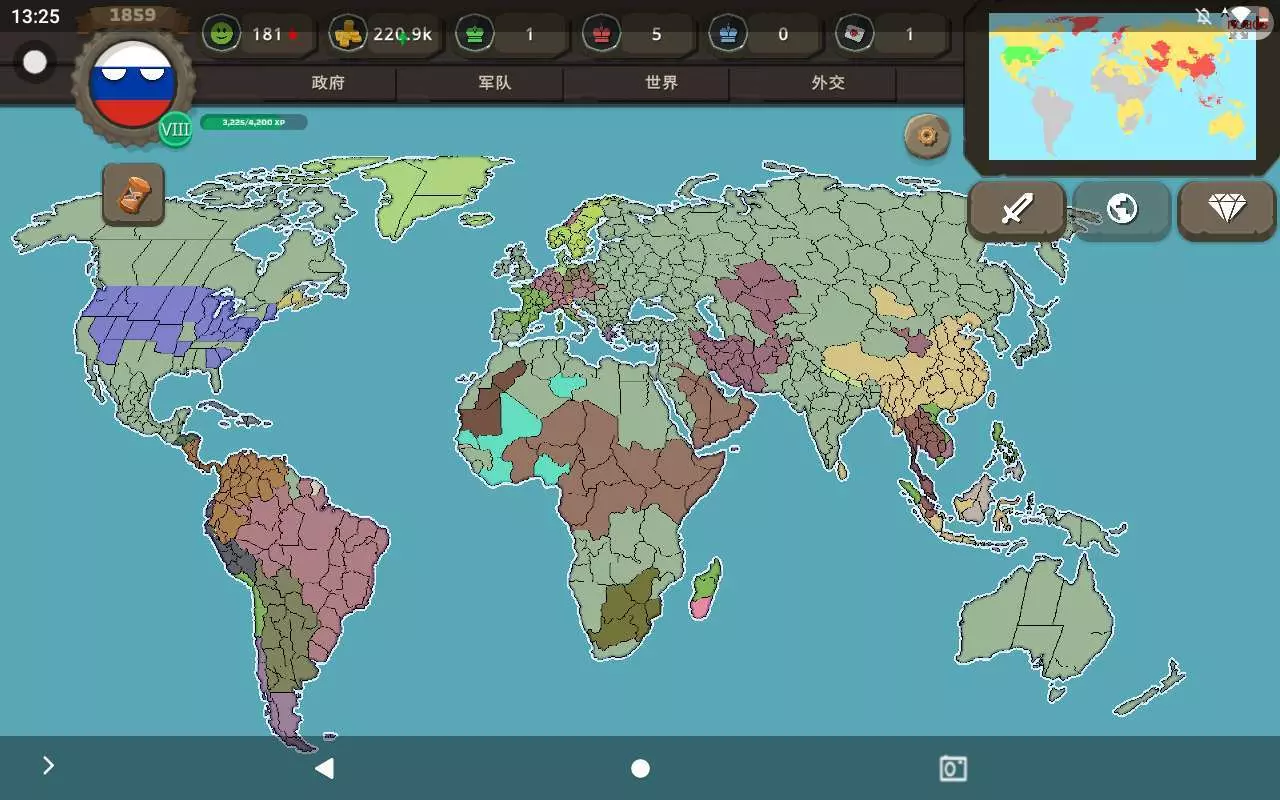
Task: Open the 军队 (Army) tab
Action: pos(495,83)
